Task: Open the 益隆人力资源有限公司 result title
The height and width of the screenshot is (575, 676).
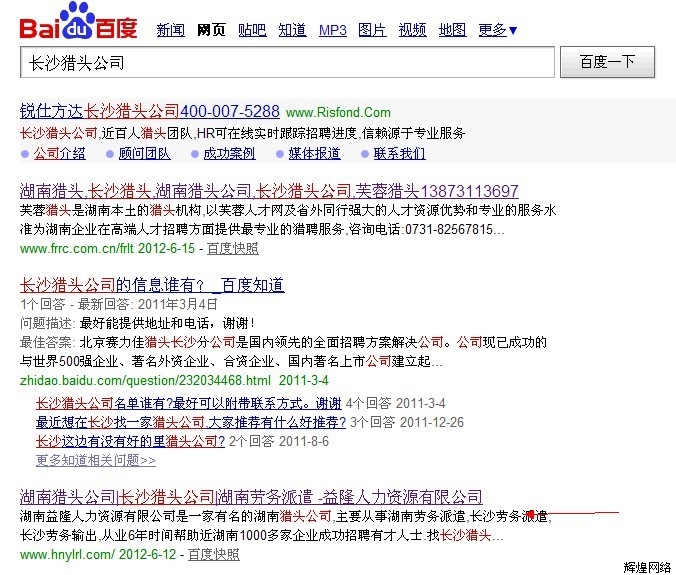Action: pyautogui.click(x=251, y=497)
